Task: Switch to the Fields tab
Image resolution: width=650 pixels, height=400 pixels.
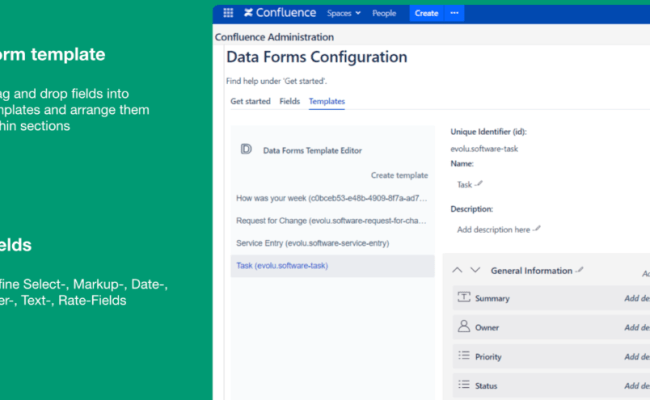Action: 289,101
